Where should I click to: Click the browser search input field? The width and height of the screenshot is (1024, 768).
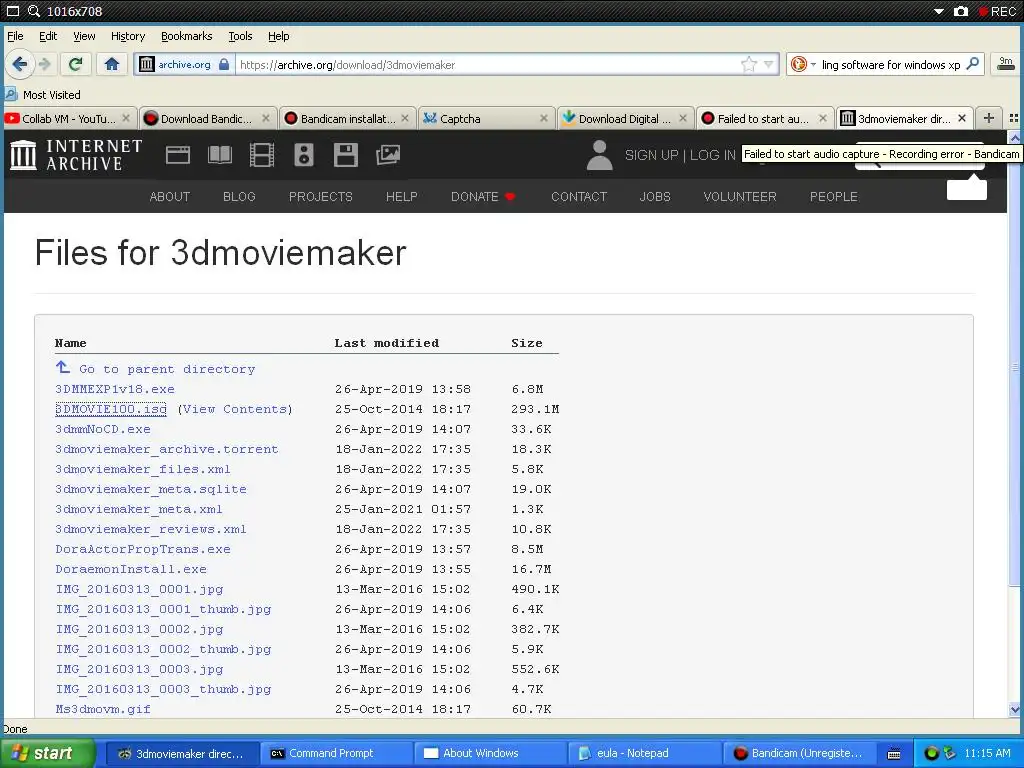tap(891, 64)
